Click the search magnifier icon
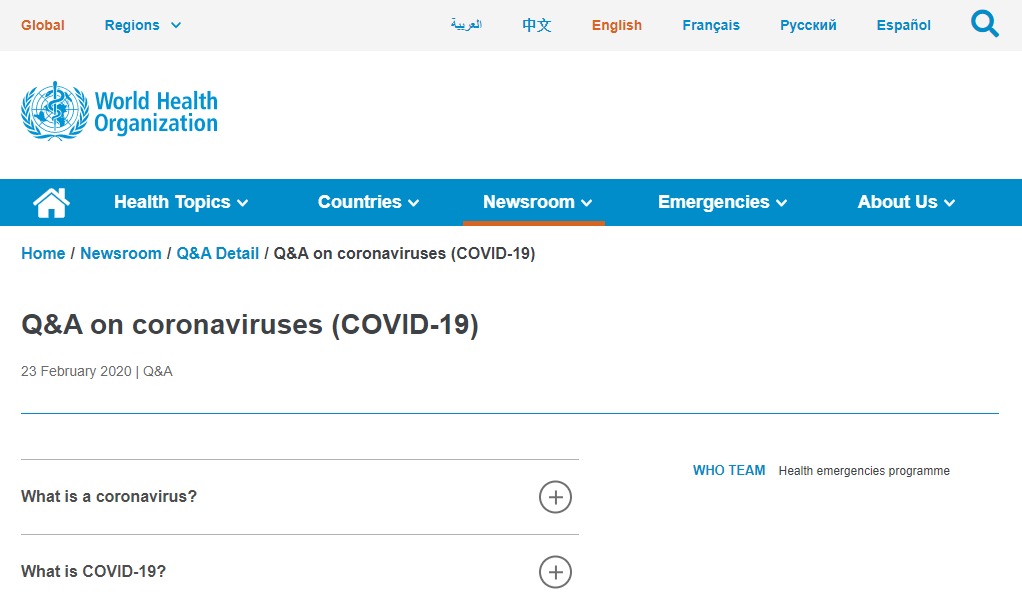The image size is (1022, 607). [984, 24]
